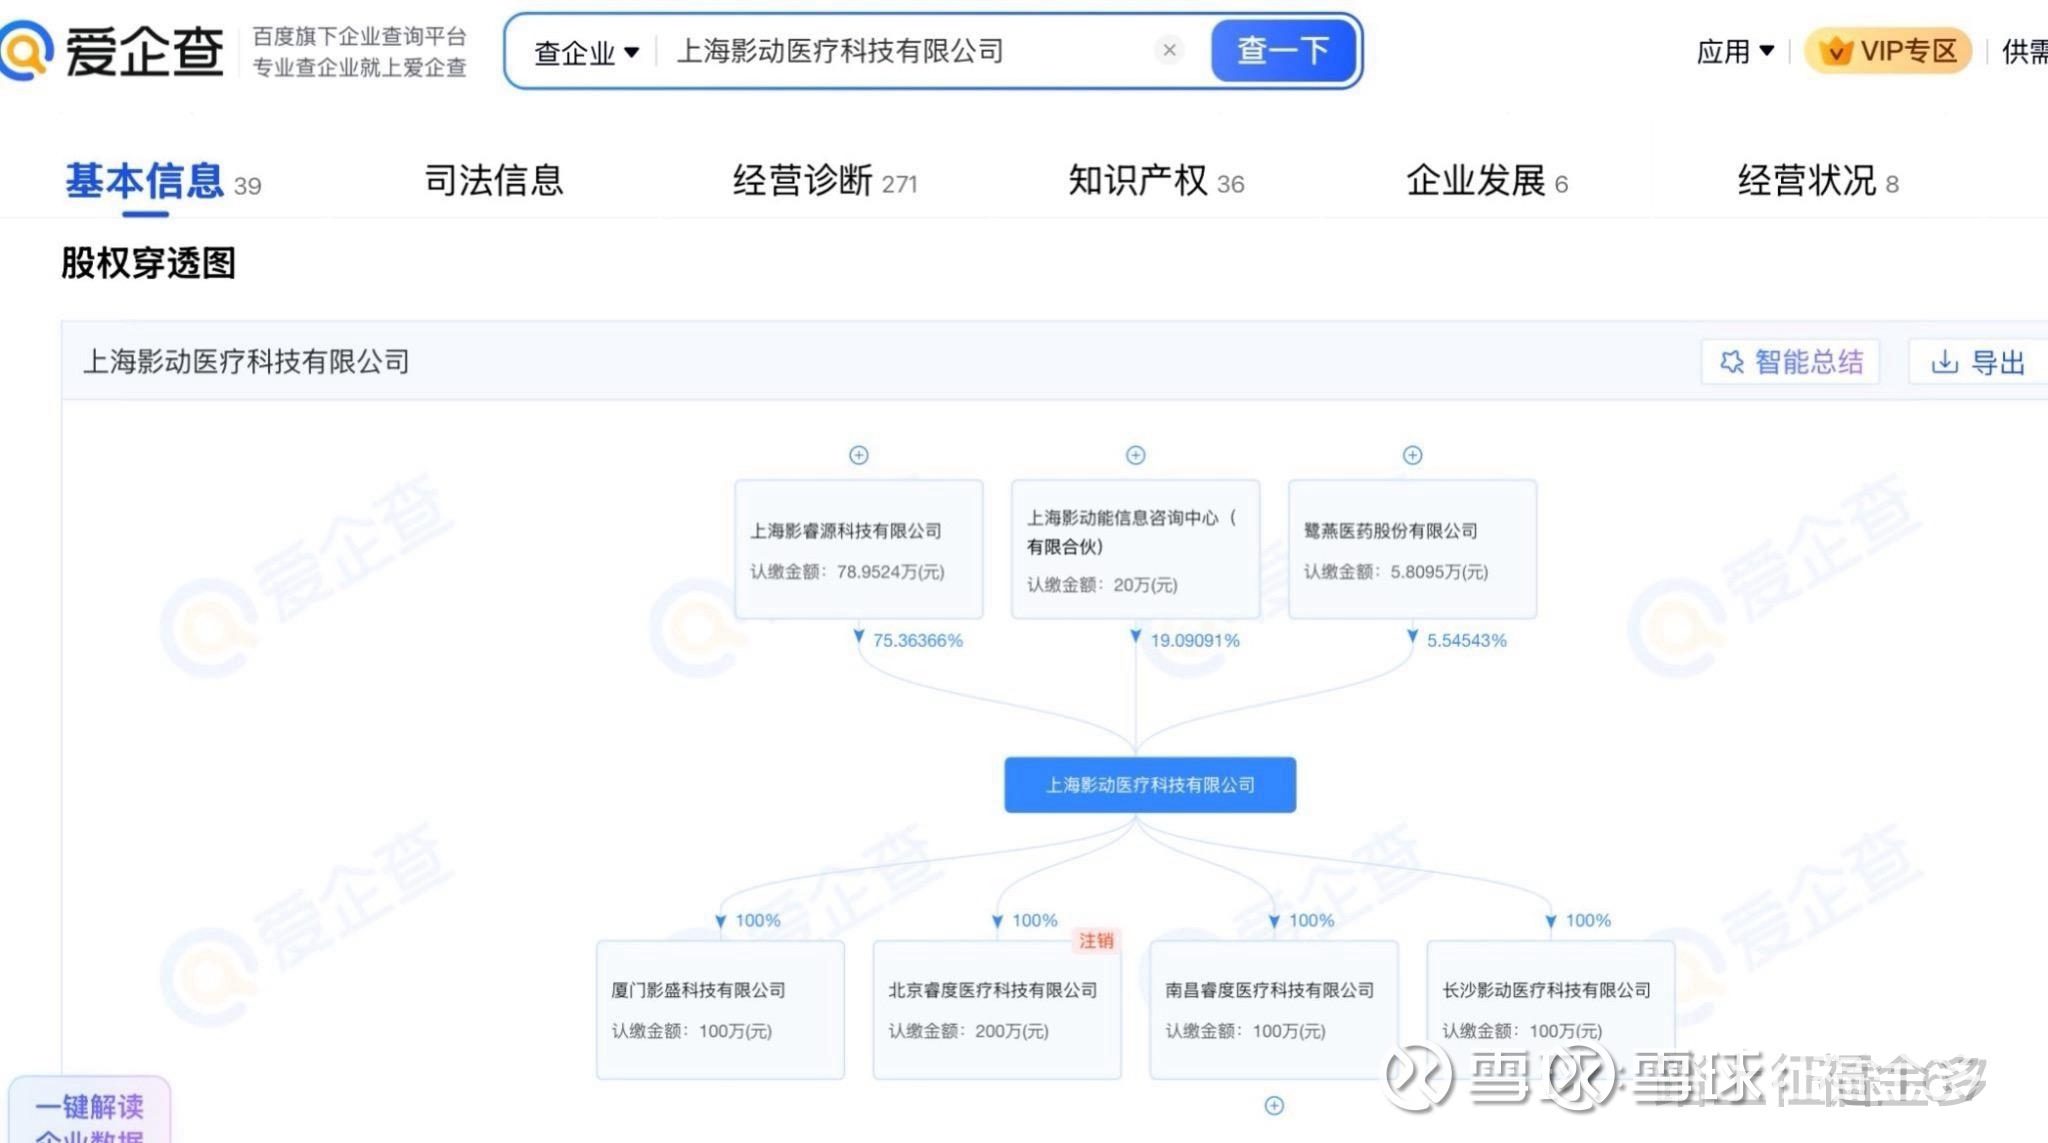Click the VIP专区 crown badge
2048x1143 pixels.
(x=1888, y=50)
